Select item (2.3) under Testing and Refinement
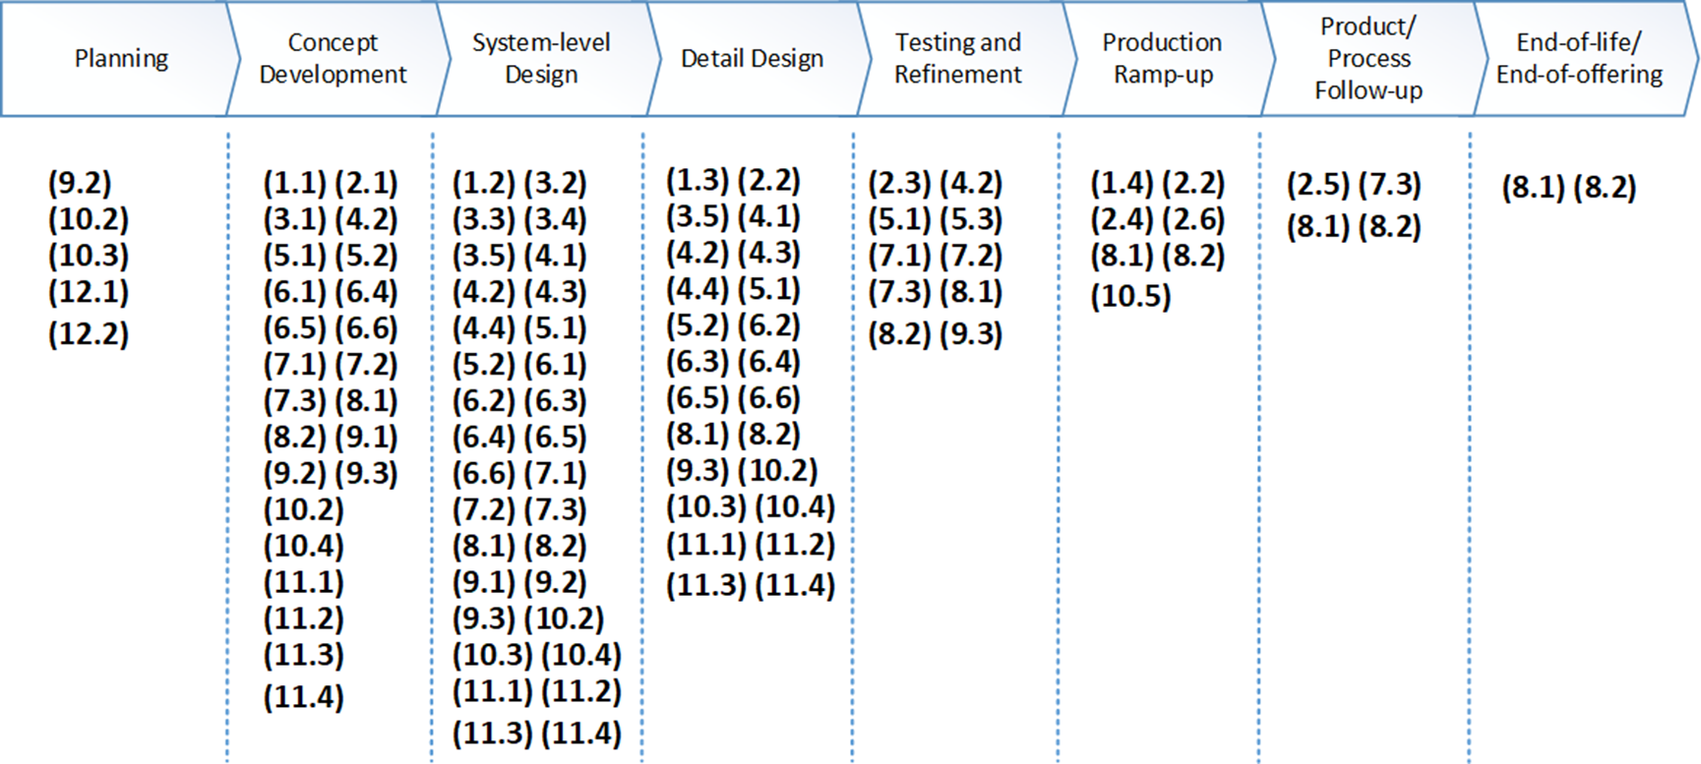The image size is (1701, 764). tap(900, 184)
